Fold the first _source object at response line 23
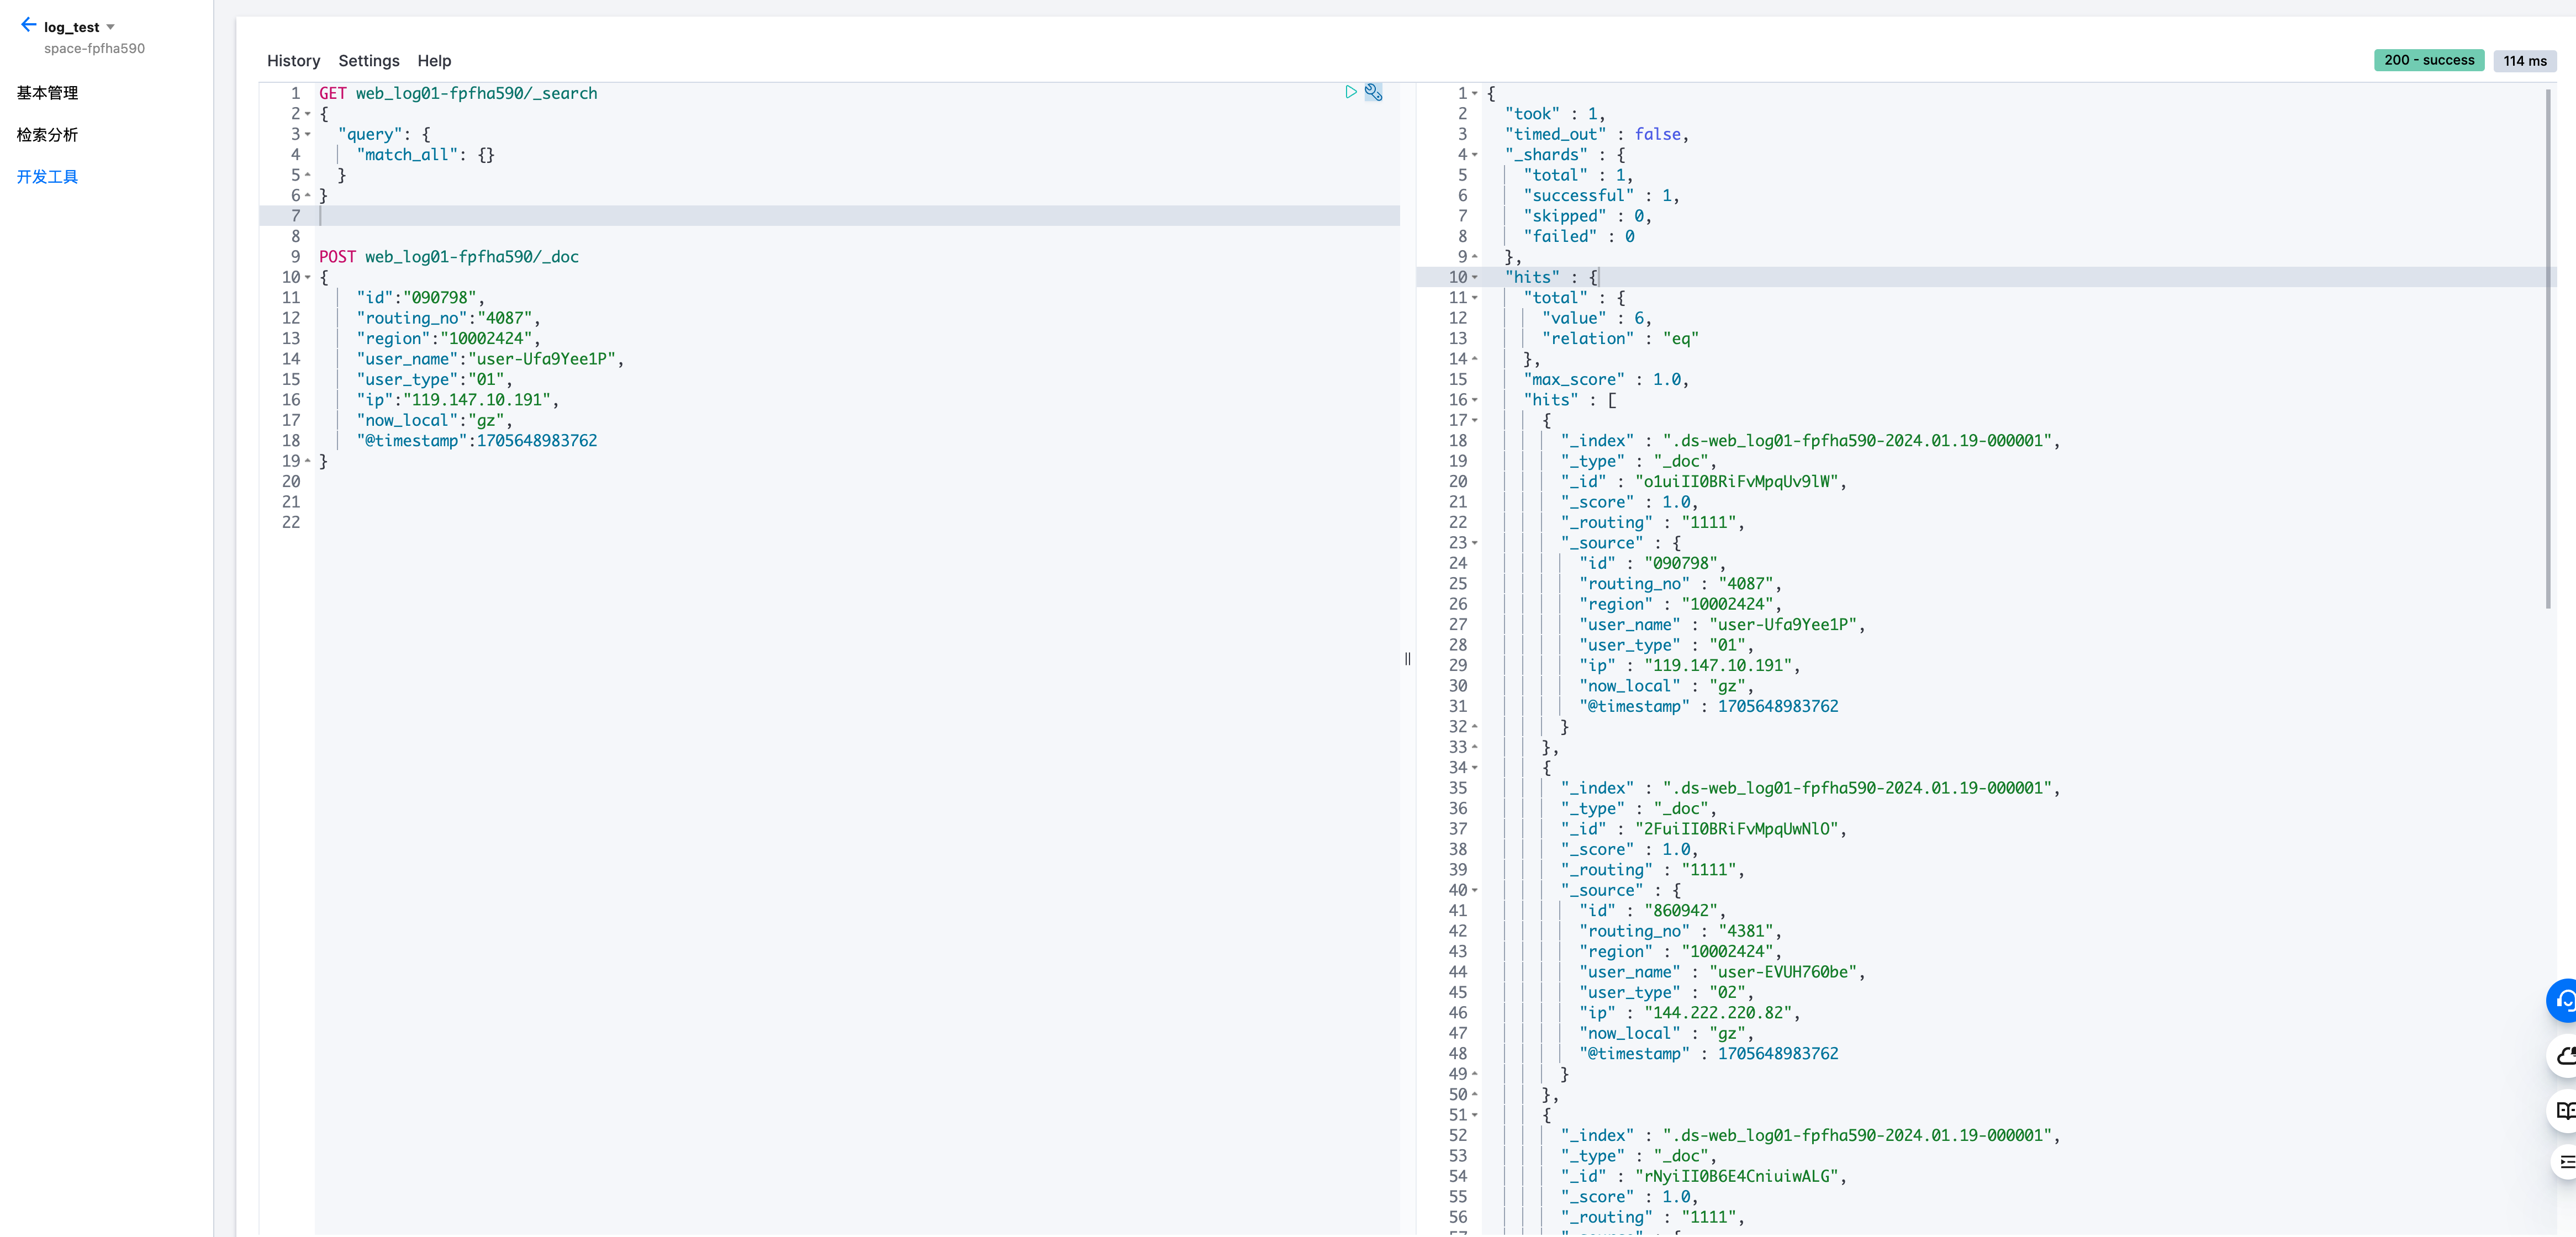 tap(1475, 543)
